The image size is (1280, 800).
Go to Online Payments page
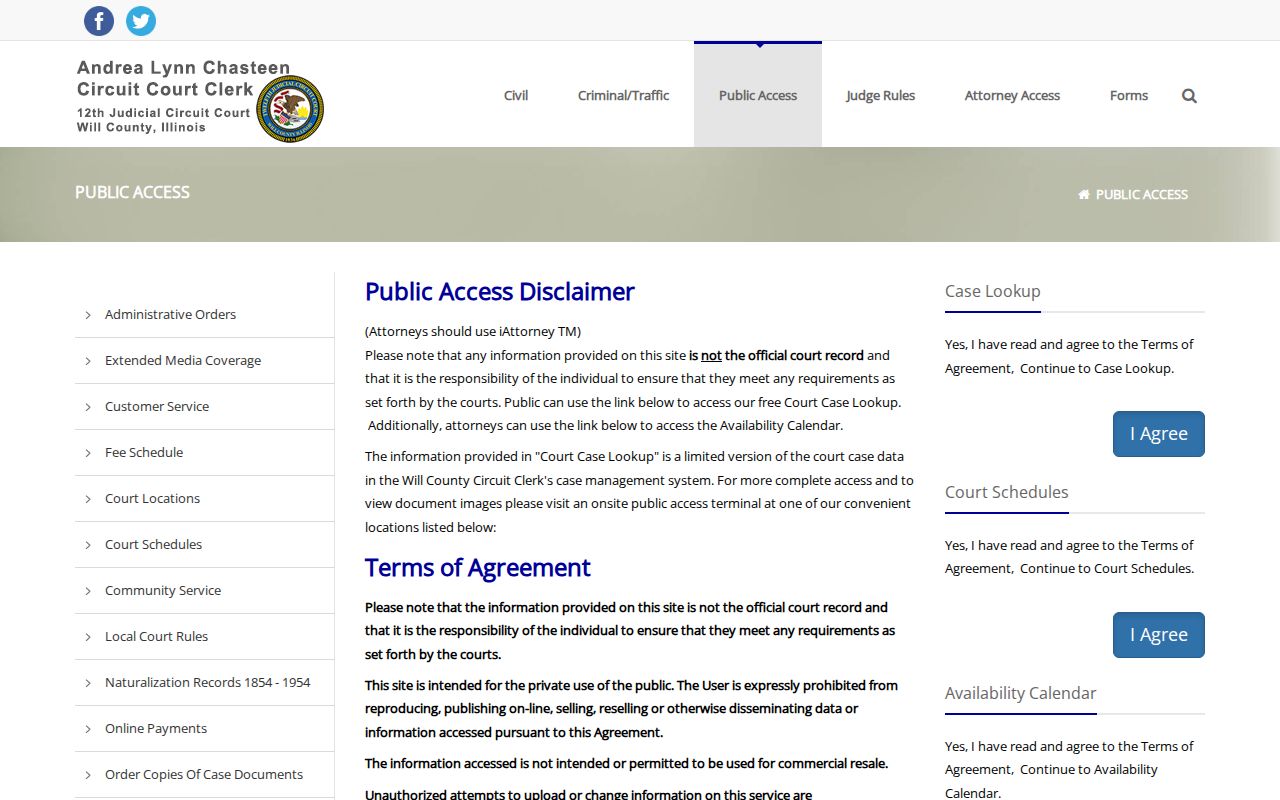click(156, 728)
